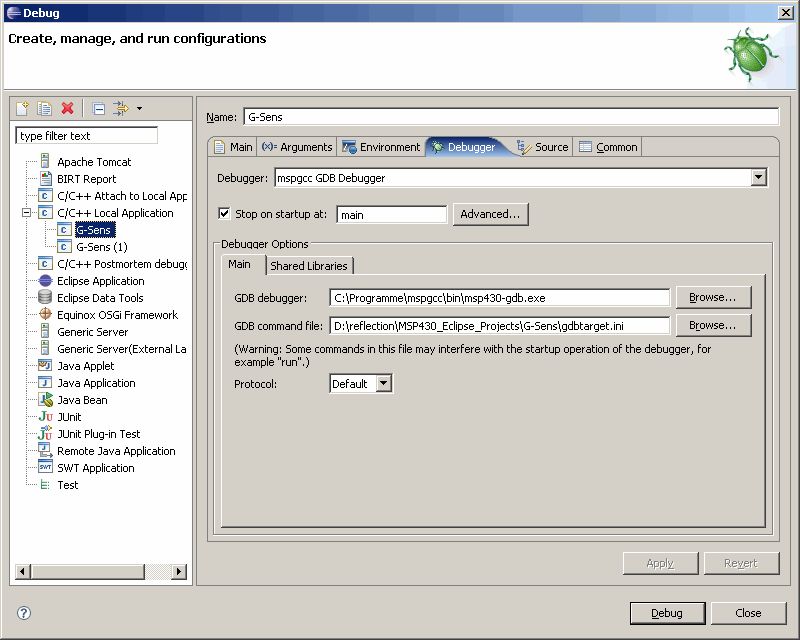Delete the selected launch configuration

coord(67,108)
